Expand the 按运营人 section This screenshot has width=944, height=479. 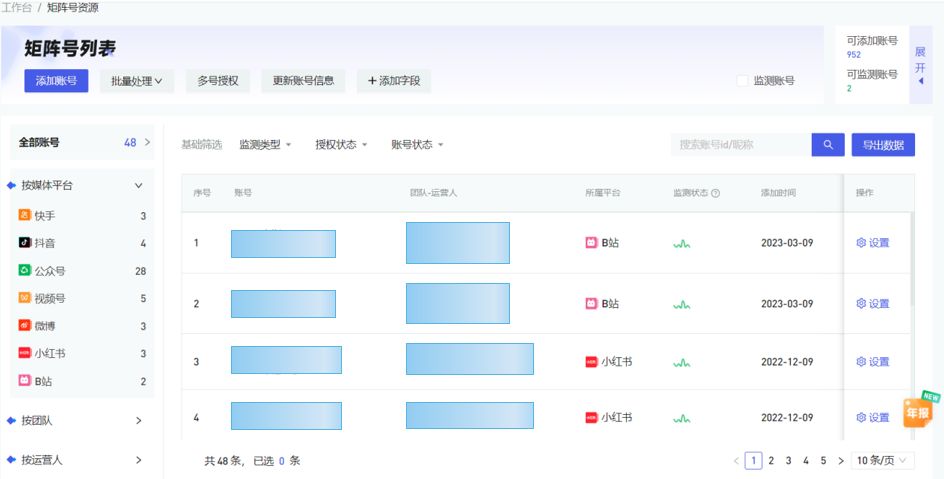pos(138,460)
